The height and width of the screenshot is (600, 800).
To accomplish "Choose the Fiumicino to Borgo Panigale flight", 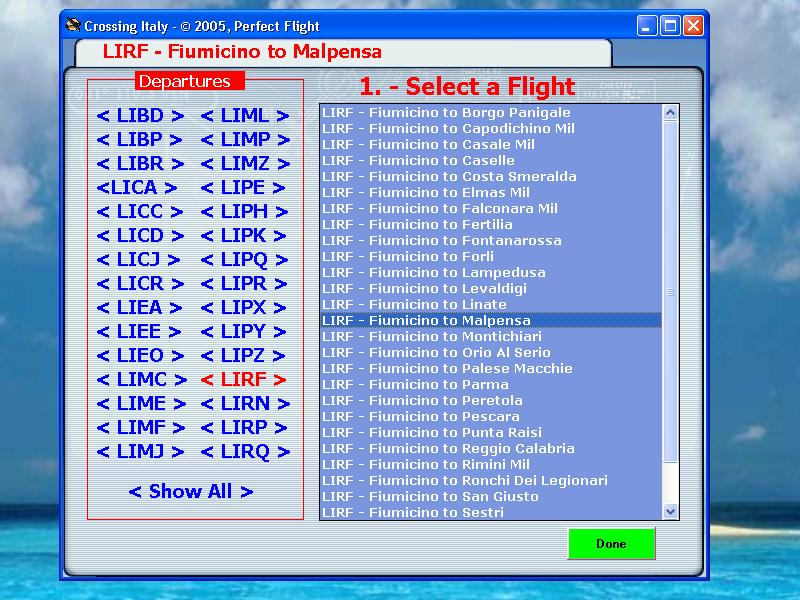I will [491, 112].
